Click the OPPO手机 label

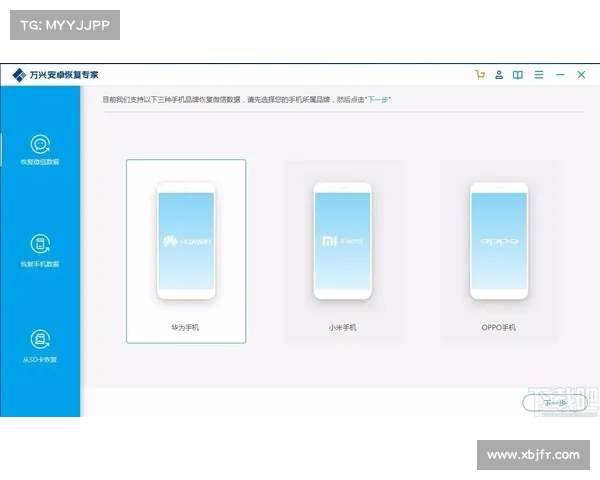[x=499, y=327]
